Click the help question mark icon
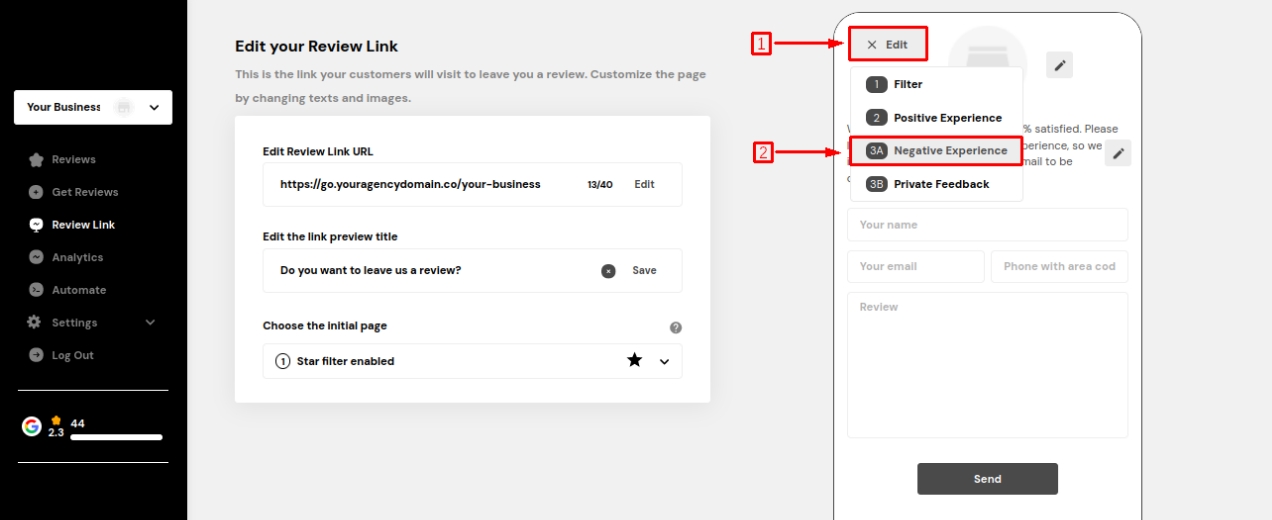Screen dimensions: 1272x520 point(676,327)
